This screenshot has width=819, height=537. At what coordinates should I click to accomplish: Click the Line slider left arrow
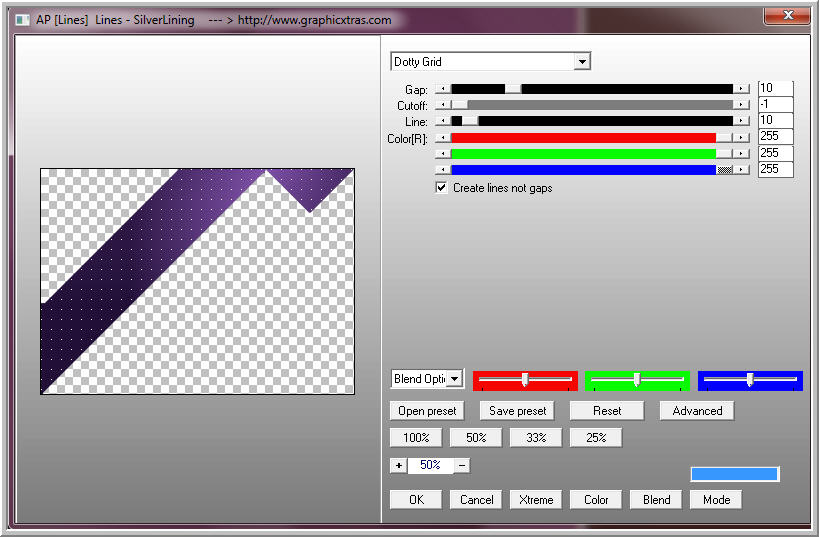click(443, 121)
